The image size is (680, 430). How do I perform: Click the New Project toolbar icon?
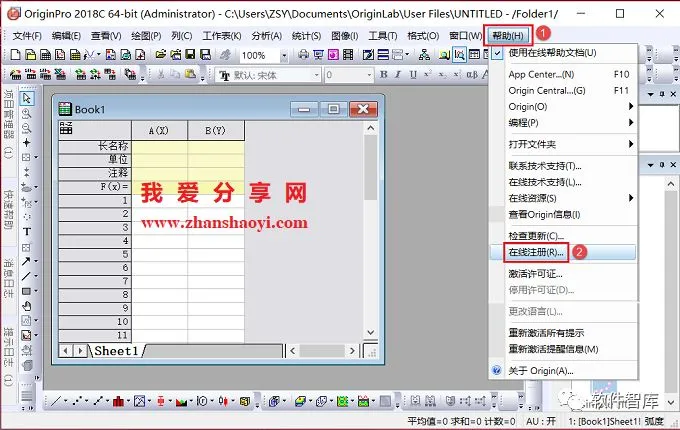(x=15, y=55)
